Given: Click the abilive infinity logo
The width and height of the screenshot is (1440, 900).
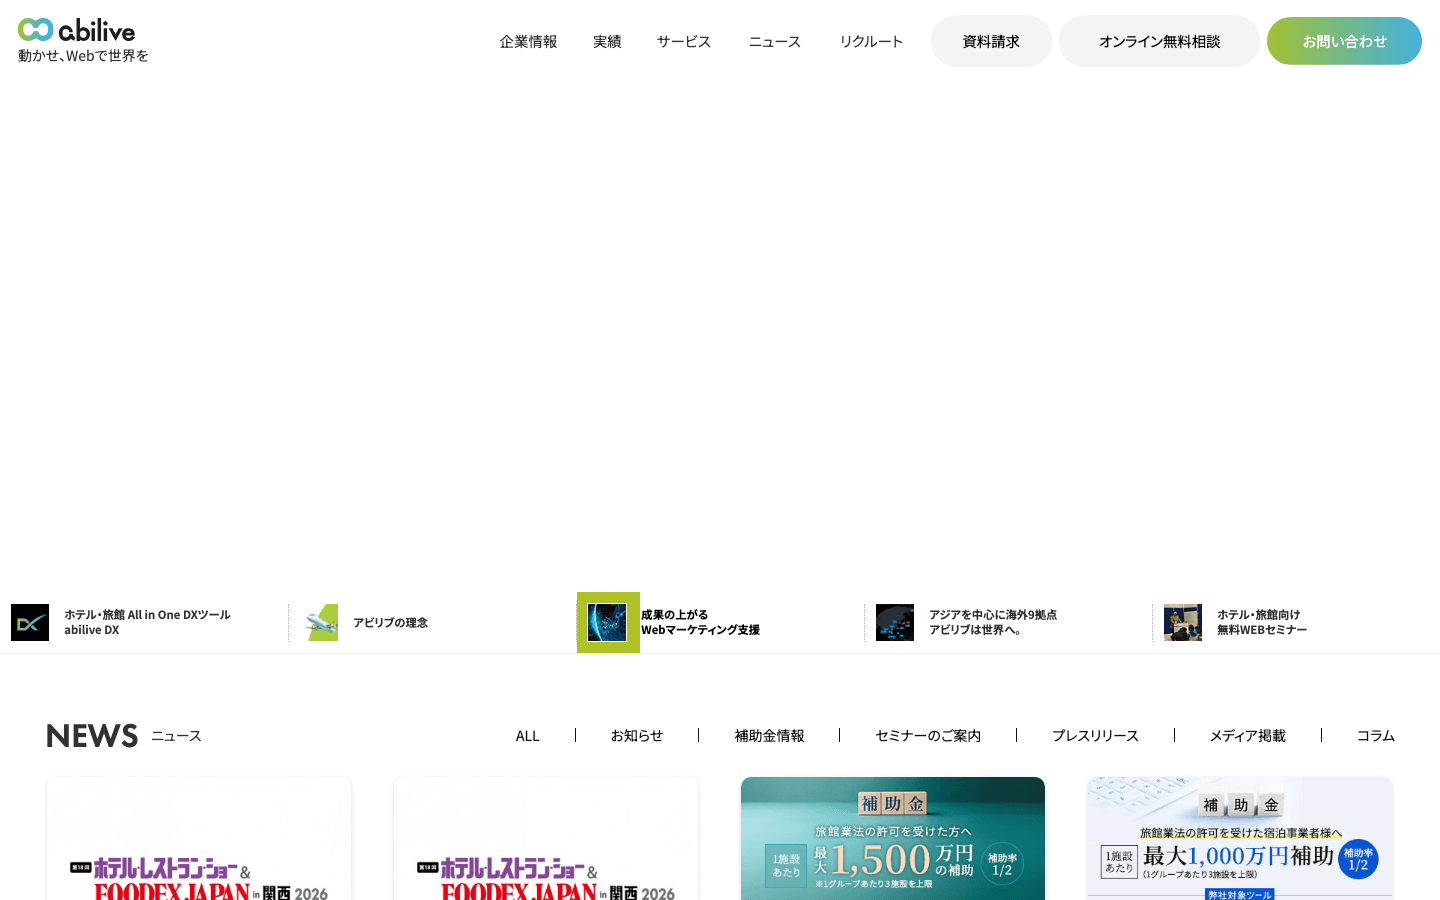Looking at the screenshot, I should tap(76, 30).
